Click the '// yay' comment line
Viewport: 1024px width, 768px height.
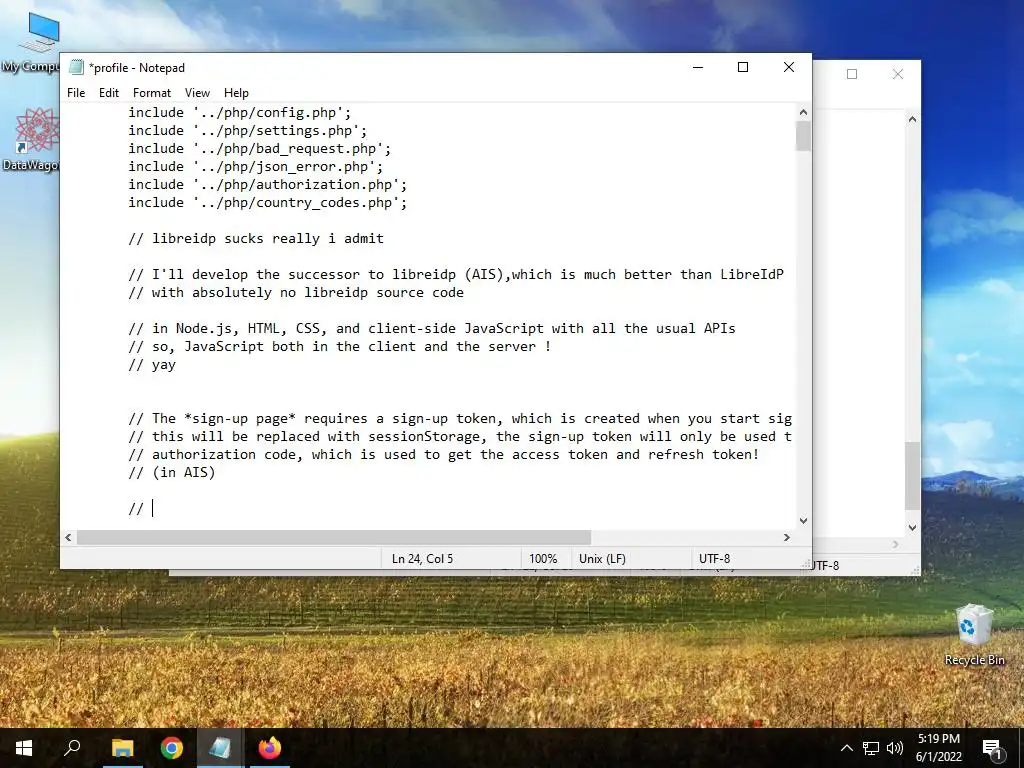click(152, 364)
